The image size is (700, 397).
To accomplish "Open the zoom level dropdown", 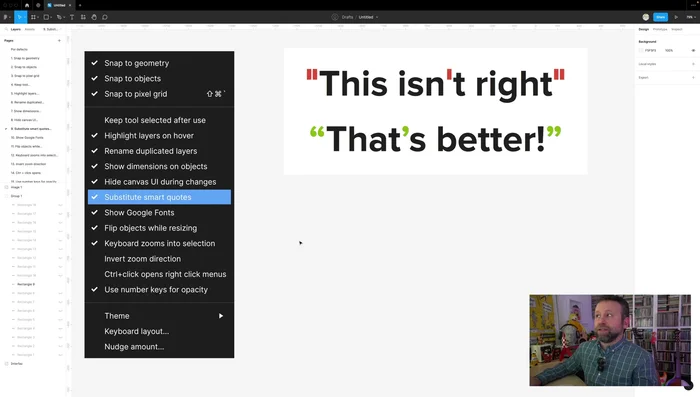I will 691,17.
